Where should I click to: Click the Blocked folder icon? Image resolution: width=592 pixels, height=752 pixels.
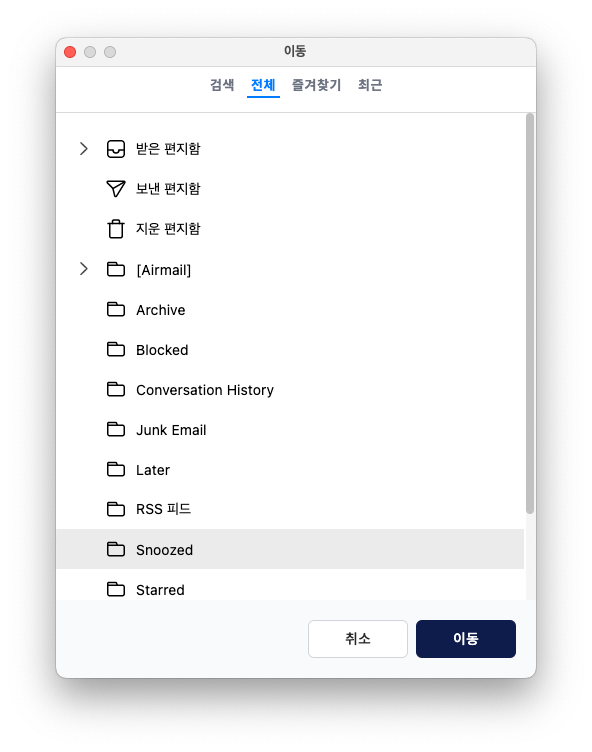click(x=116, y=350)
